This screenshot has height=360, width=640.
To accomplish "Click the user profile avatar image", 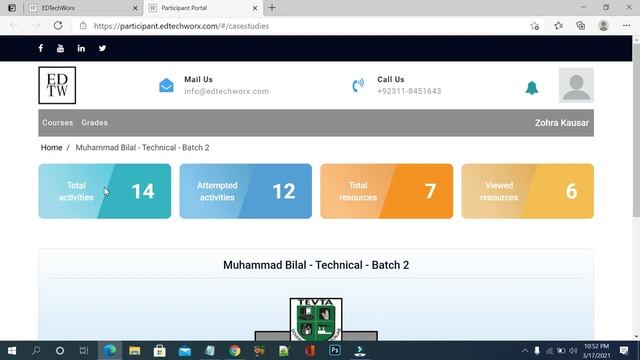I will [576, 85].
